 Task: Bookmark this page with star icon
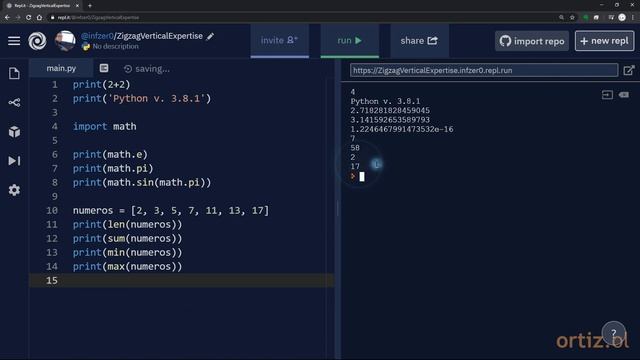click(572, 18)
